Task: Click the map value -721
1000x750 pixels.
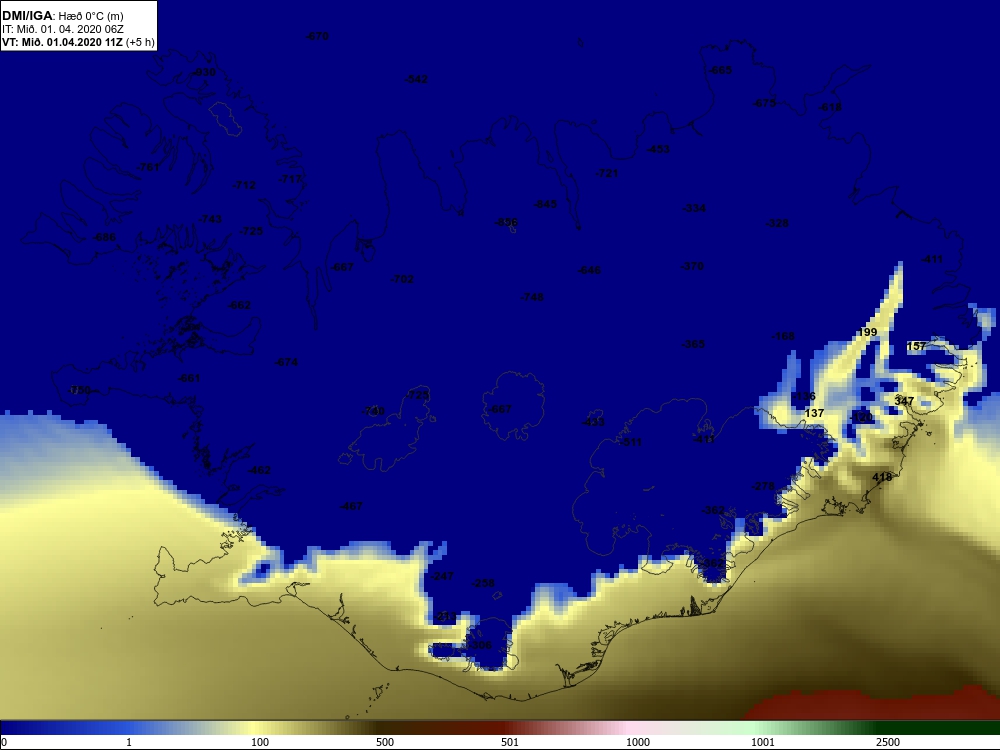Action: pyautogui.click(x=607, y=173)
